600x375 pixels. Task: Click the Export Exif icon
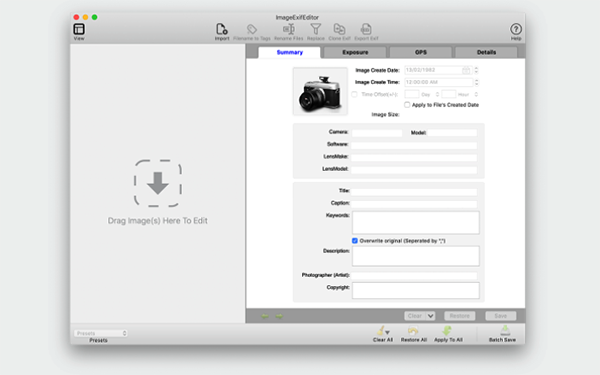tap(366, 29)
